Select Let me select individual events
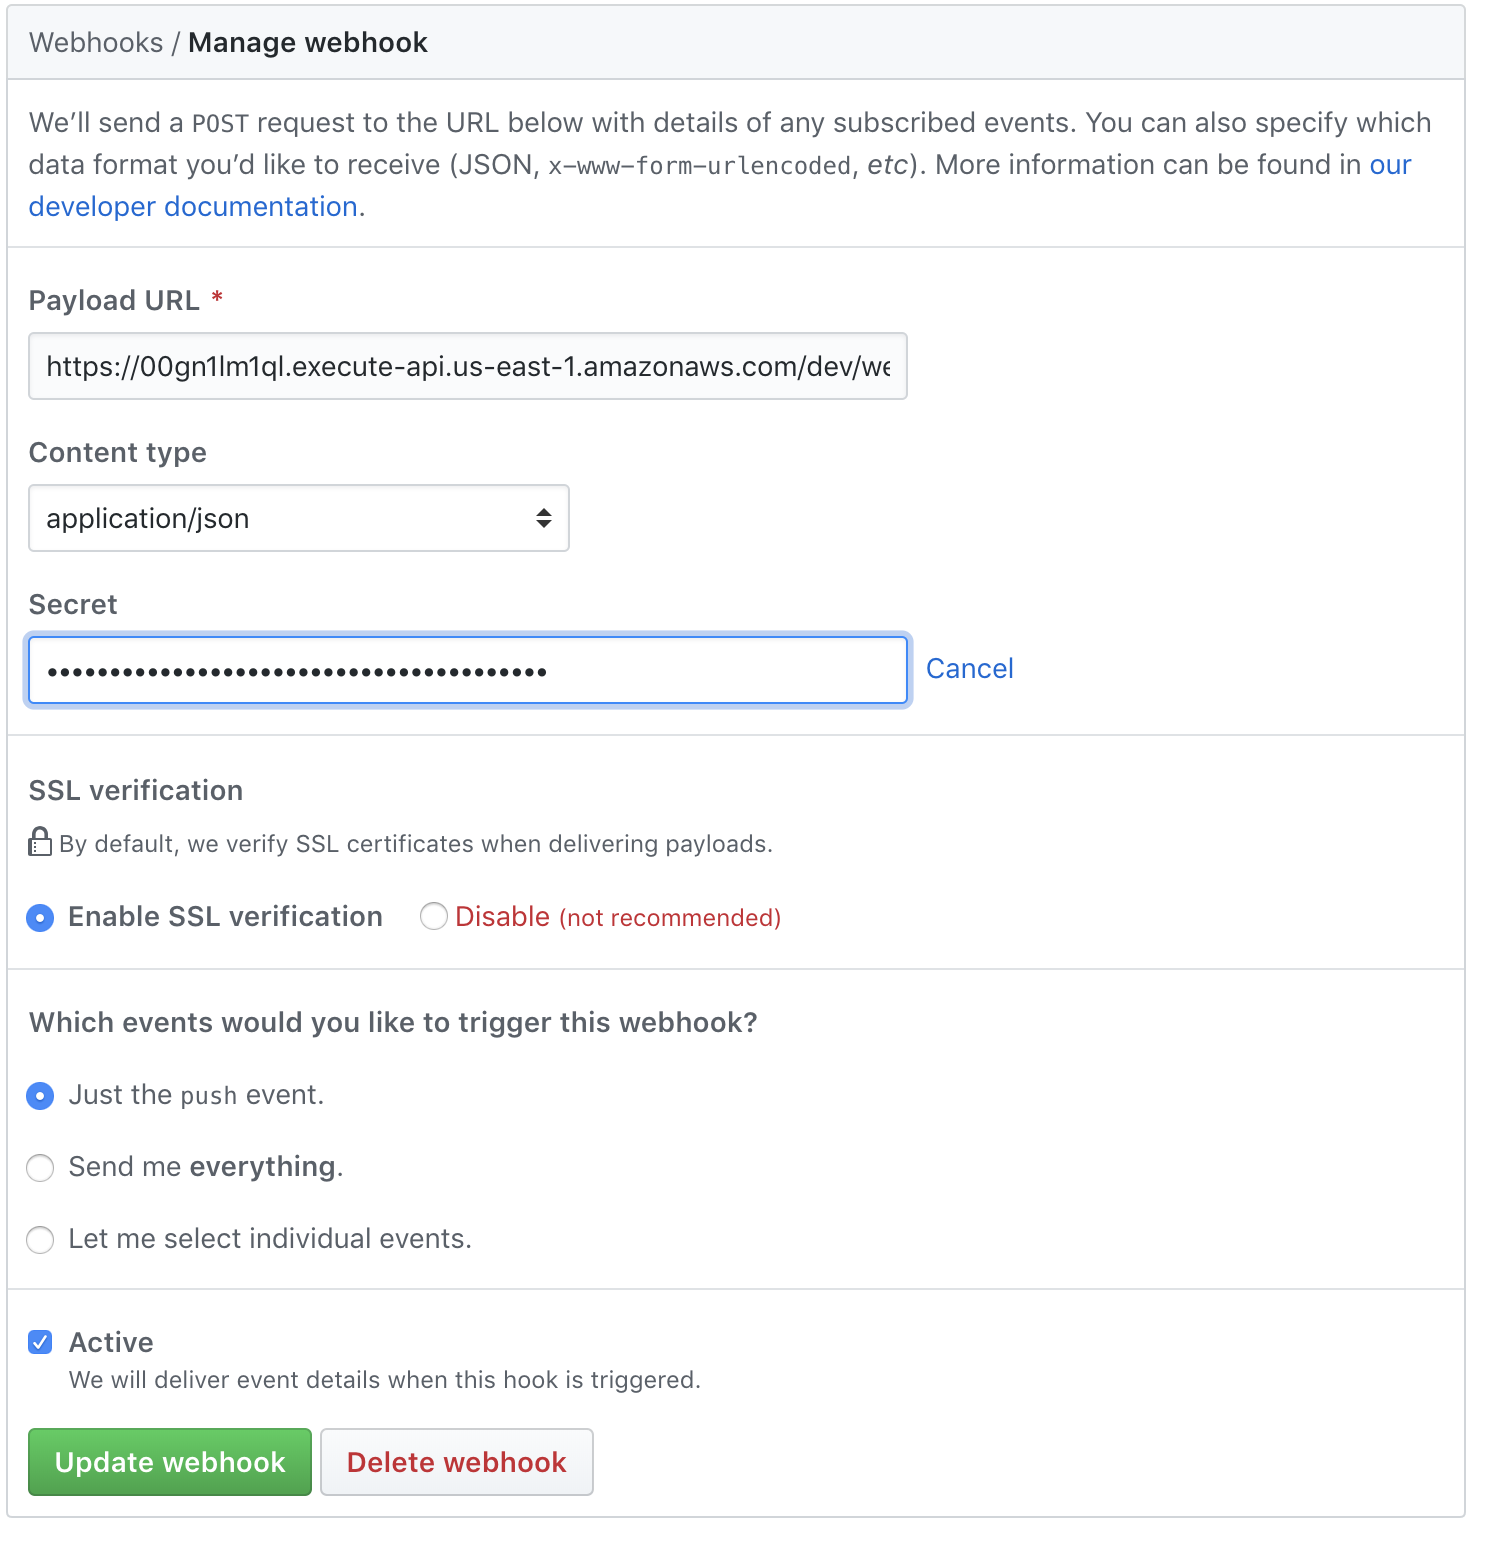This screenshot has height=1562, width=1494. point(40,1240)
